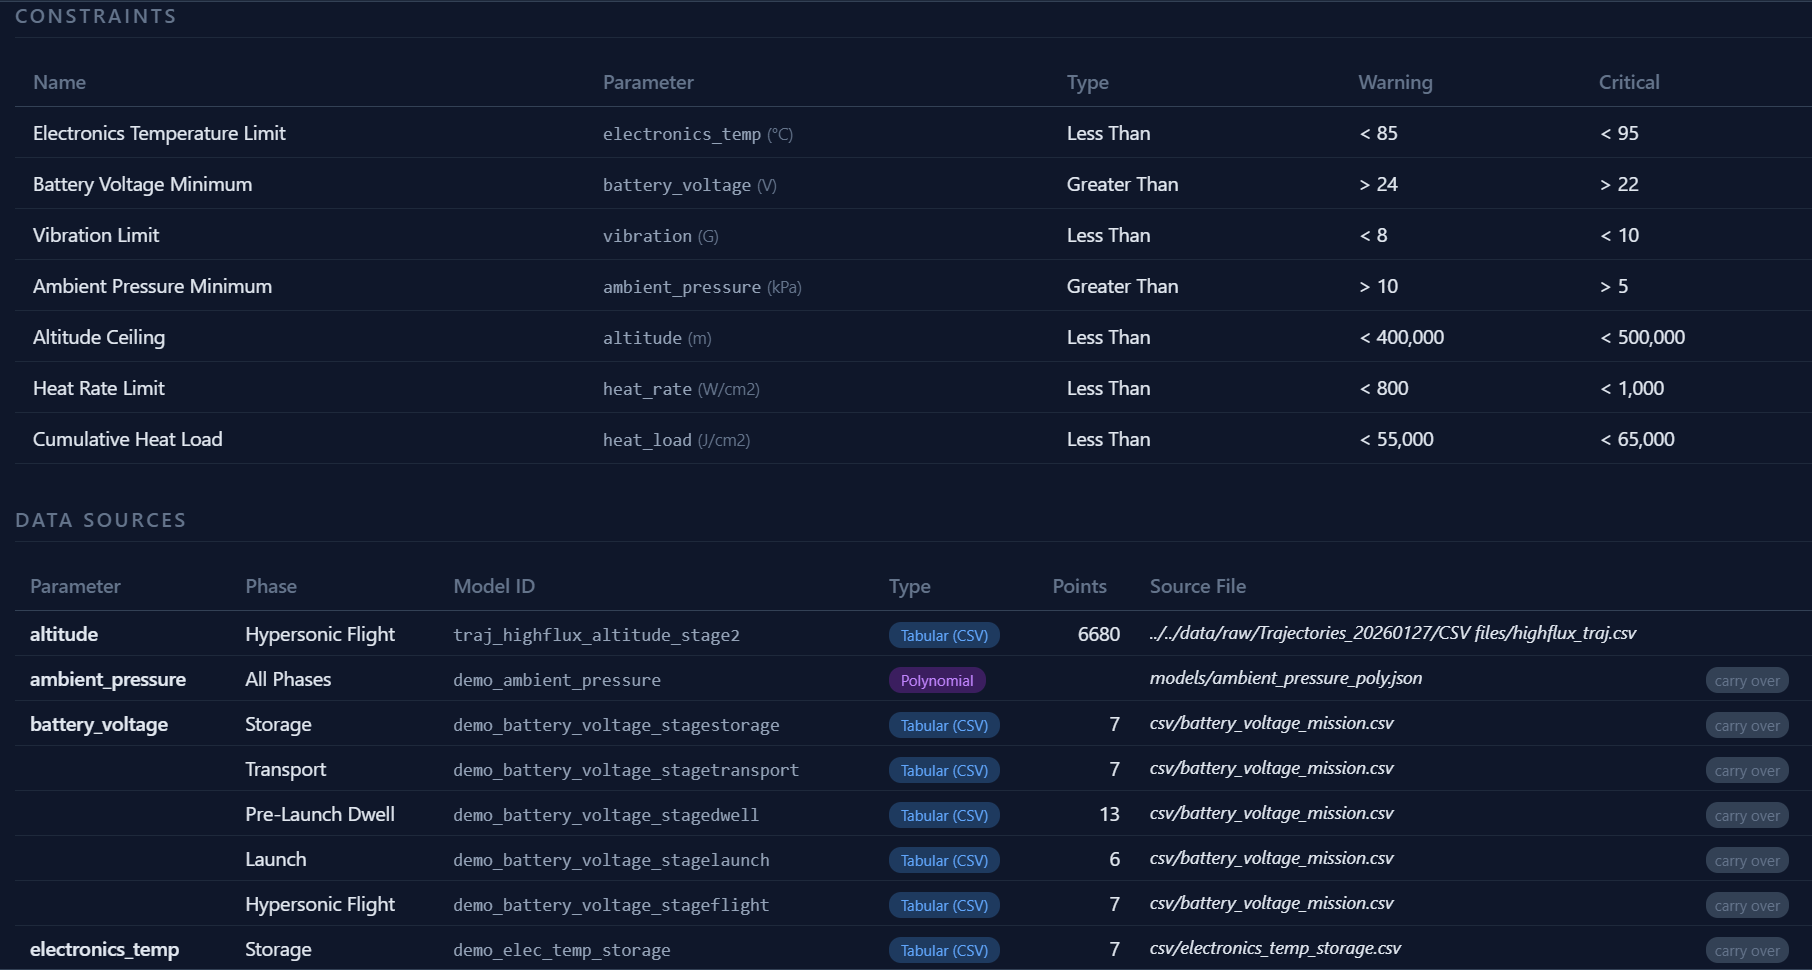Click the battery_voltage parameter name

(99, 724)
